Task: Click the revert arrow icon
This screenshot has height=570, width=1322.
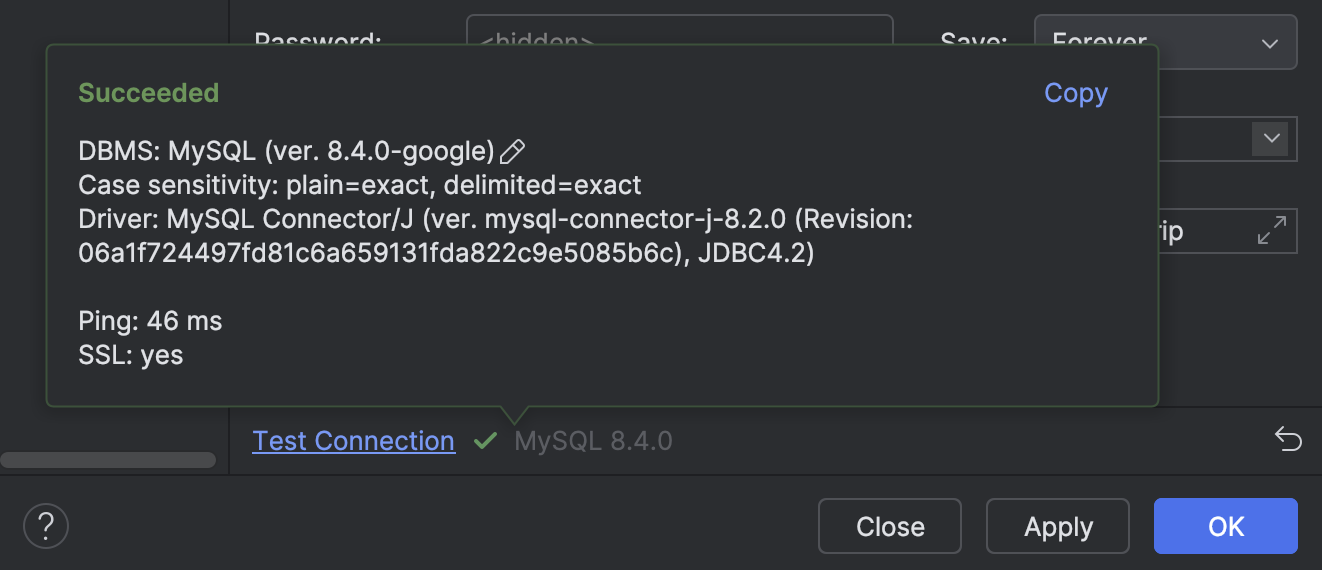Action: pos(1288,440)
